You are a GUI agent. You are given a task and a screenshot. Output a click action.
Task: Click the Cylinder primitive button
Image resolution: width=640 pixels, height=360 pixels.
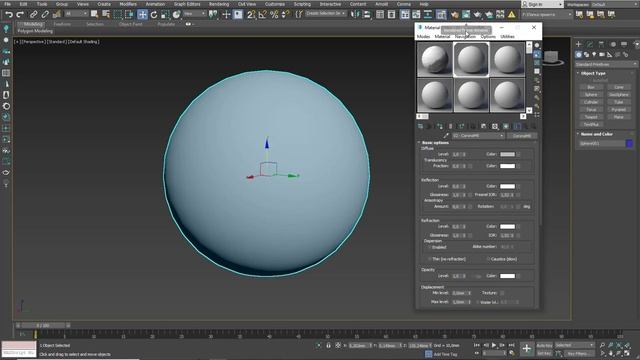[x=591, y=102]
